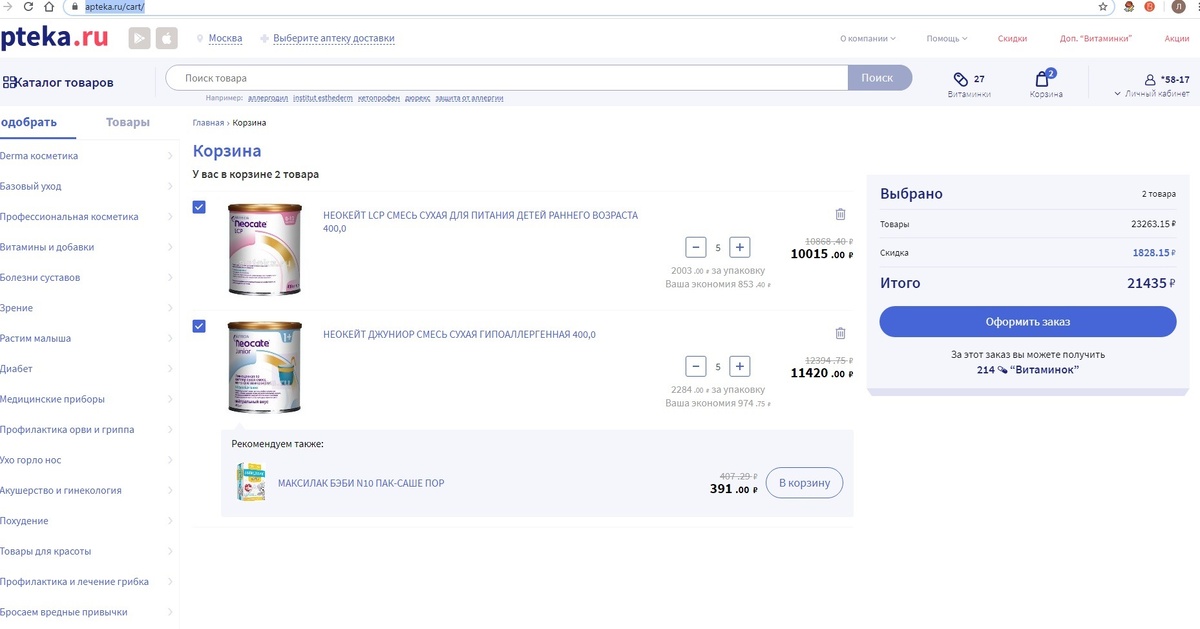The height and width of the screenshot is (629, 1200).
Task: Choose city link Москва
Action: pyautogui.click(x=225, y=39)
